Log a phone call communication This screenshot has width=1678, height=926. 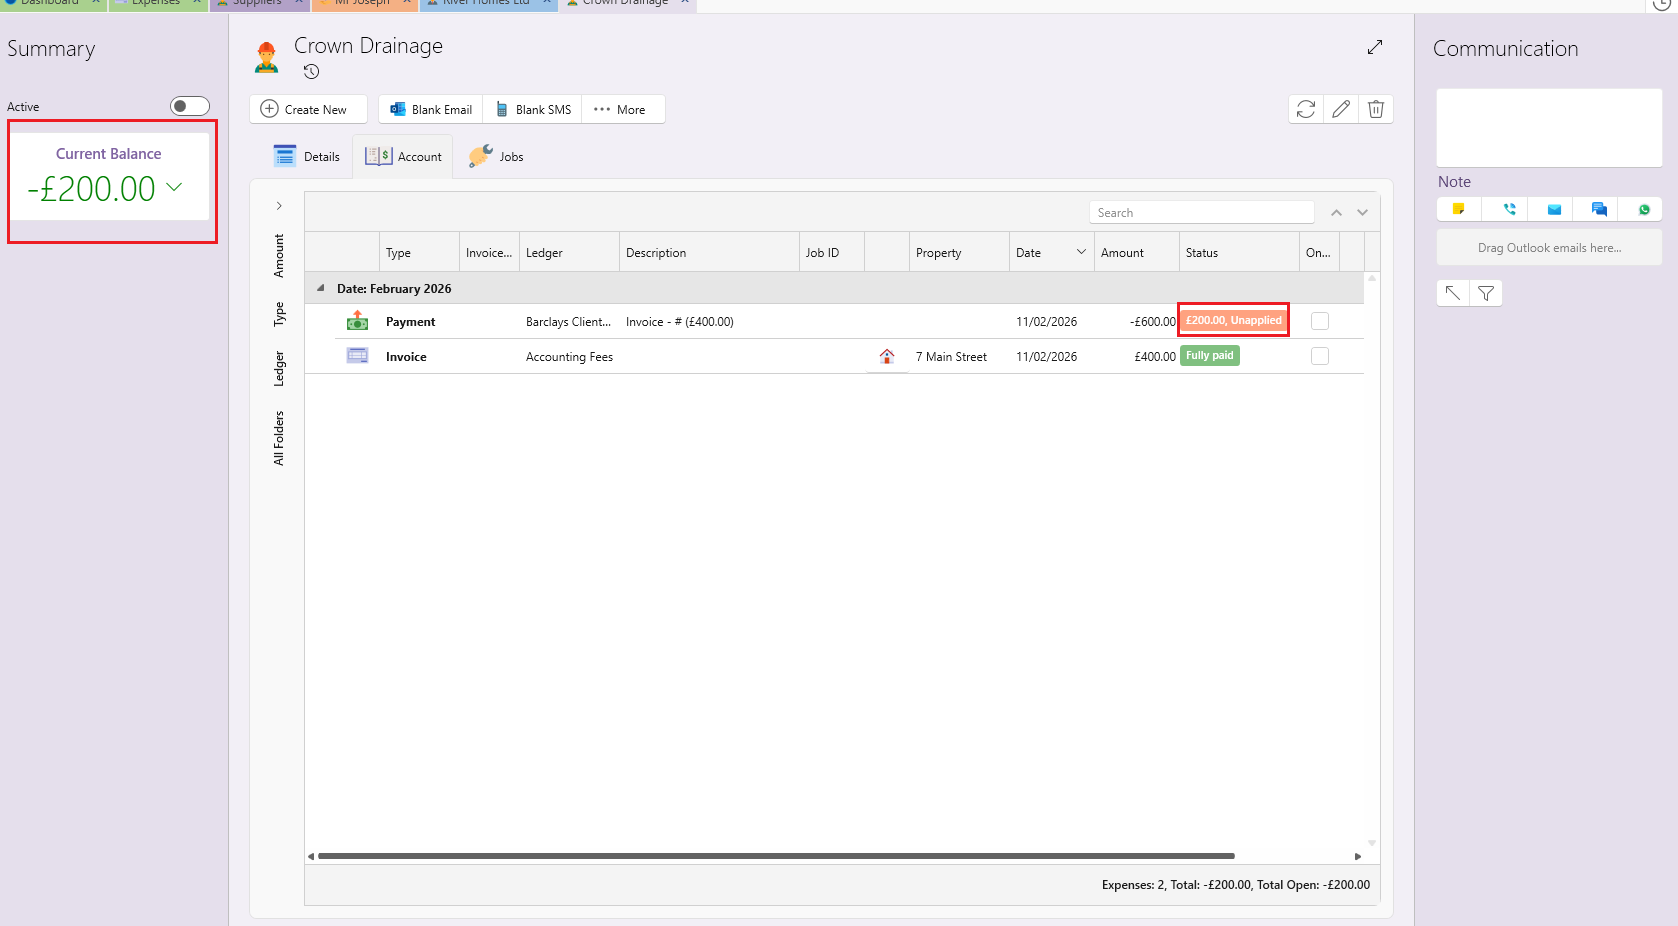[1510, 209]
